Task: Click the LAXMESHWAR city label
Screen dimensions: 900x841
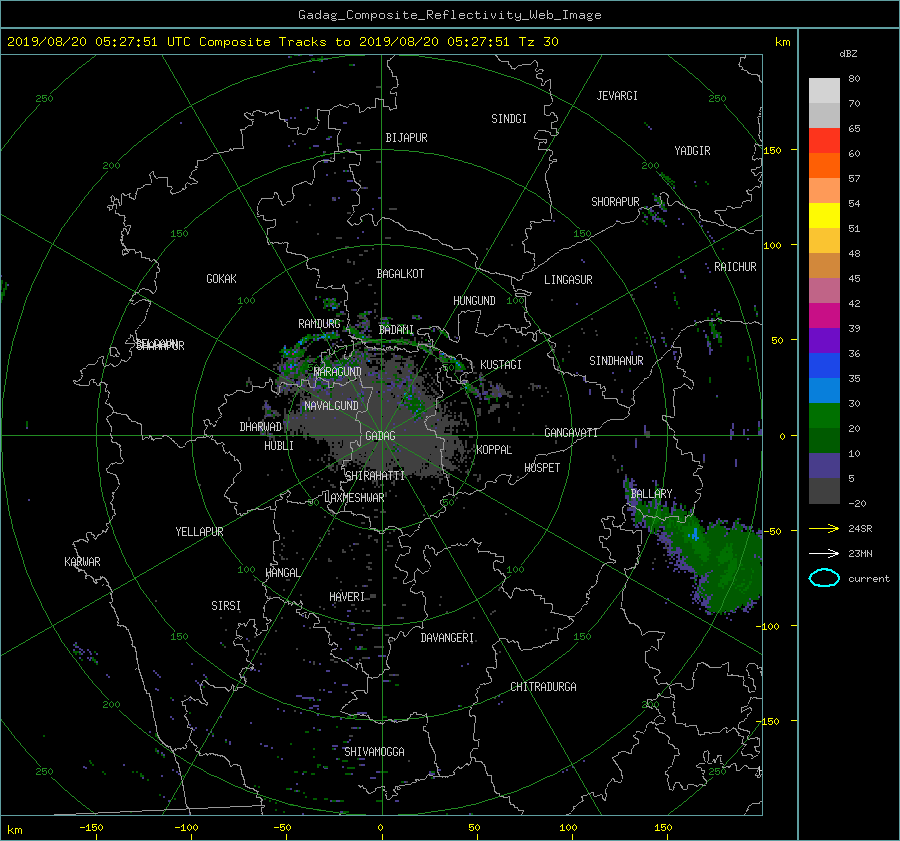Action: [354, 498]
